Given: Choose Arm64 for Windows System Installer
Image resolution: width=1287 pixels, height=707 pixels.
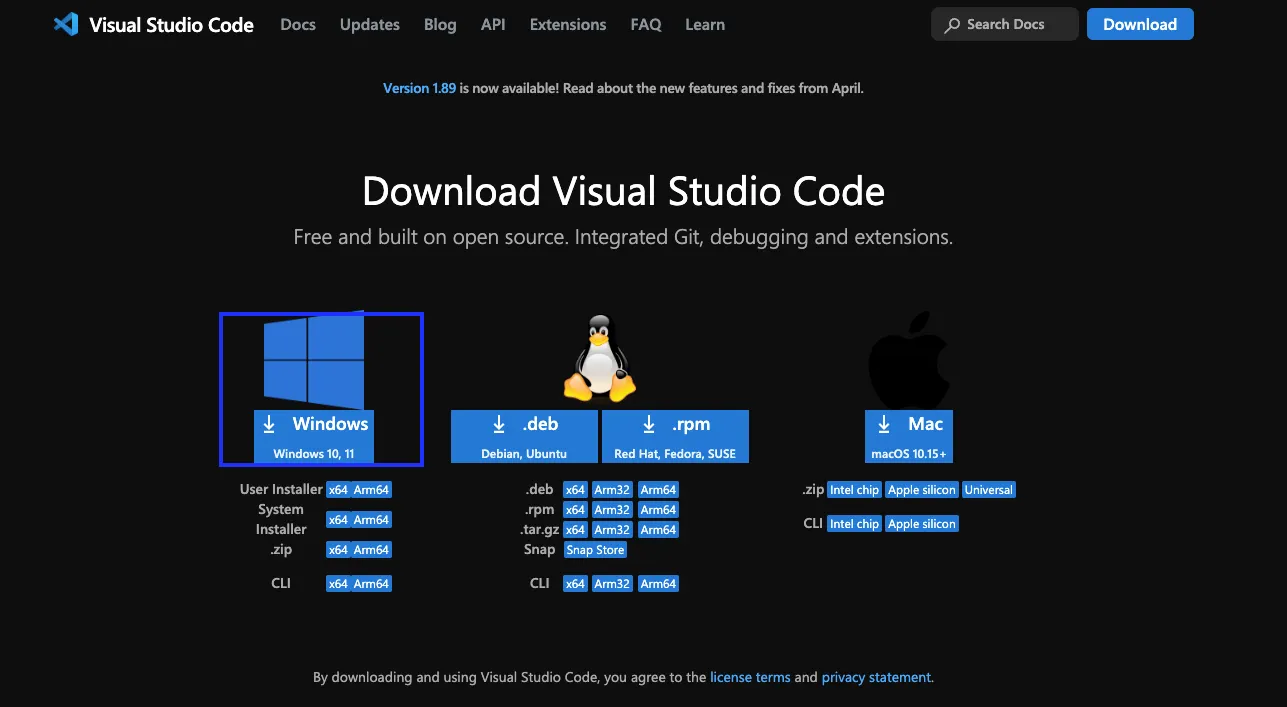Looking at the screenshot, I should click(371, 520).
